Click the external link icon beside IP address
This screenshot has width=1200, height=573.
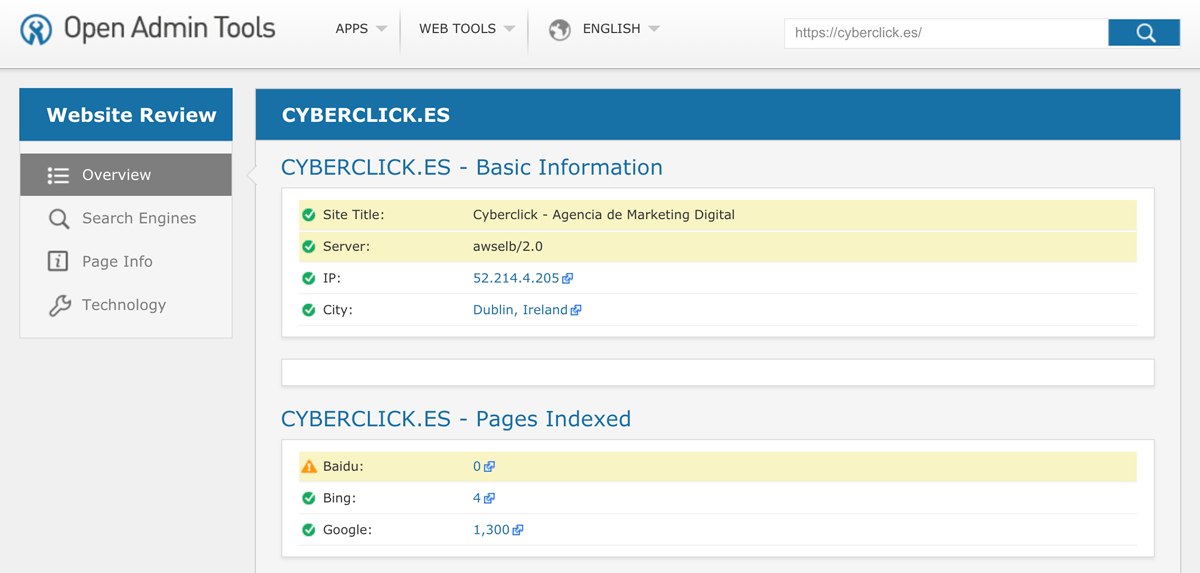568,279
